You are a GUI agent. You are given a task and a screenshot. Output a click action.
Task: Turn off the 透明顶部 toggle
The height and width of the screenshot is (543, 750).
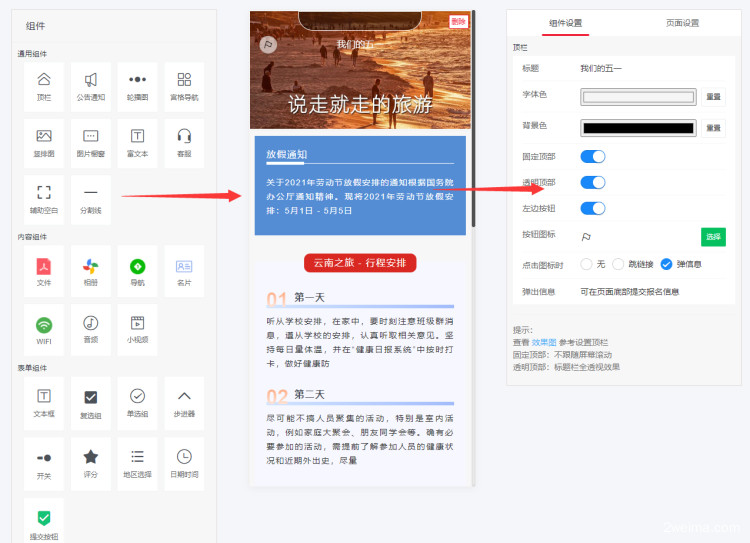click(593, 183)
